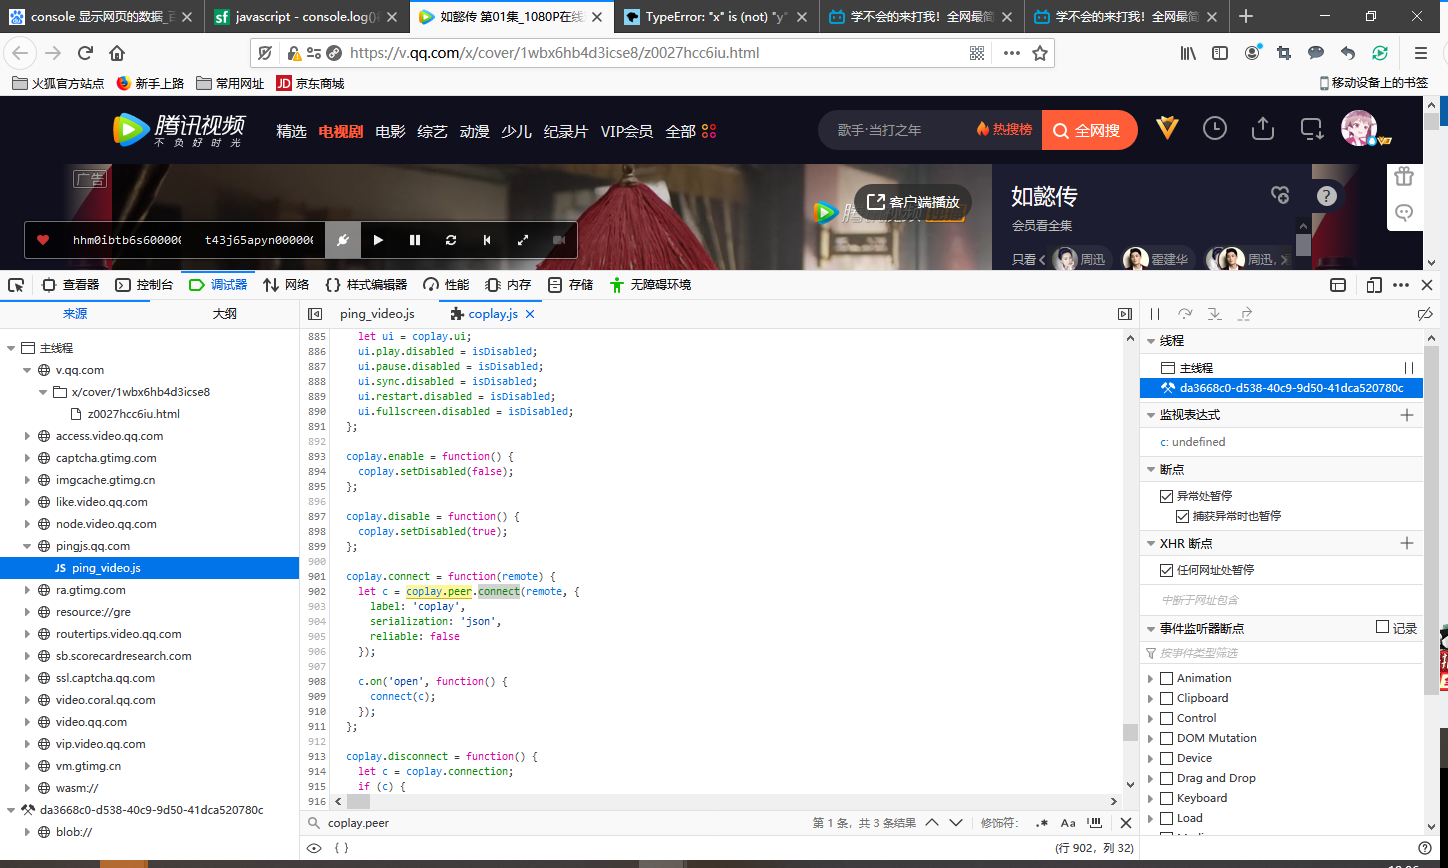The width and height of the screenshot is (1448, 868).
Task: Toggle regex search modifier
Action: 1042,823
